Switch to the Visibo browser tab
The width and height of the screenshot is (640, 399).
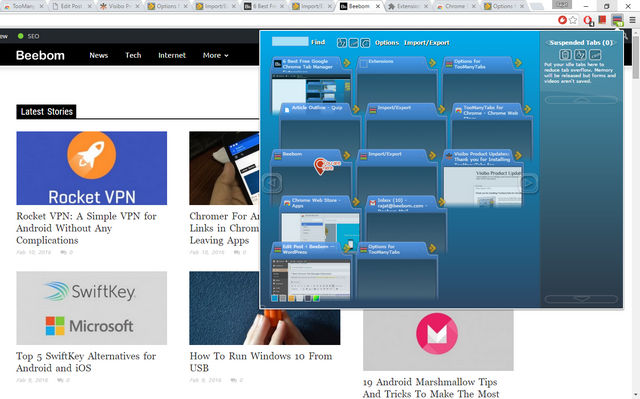pyautogui.click(x=120, y=6)
